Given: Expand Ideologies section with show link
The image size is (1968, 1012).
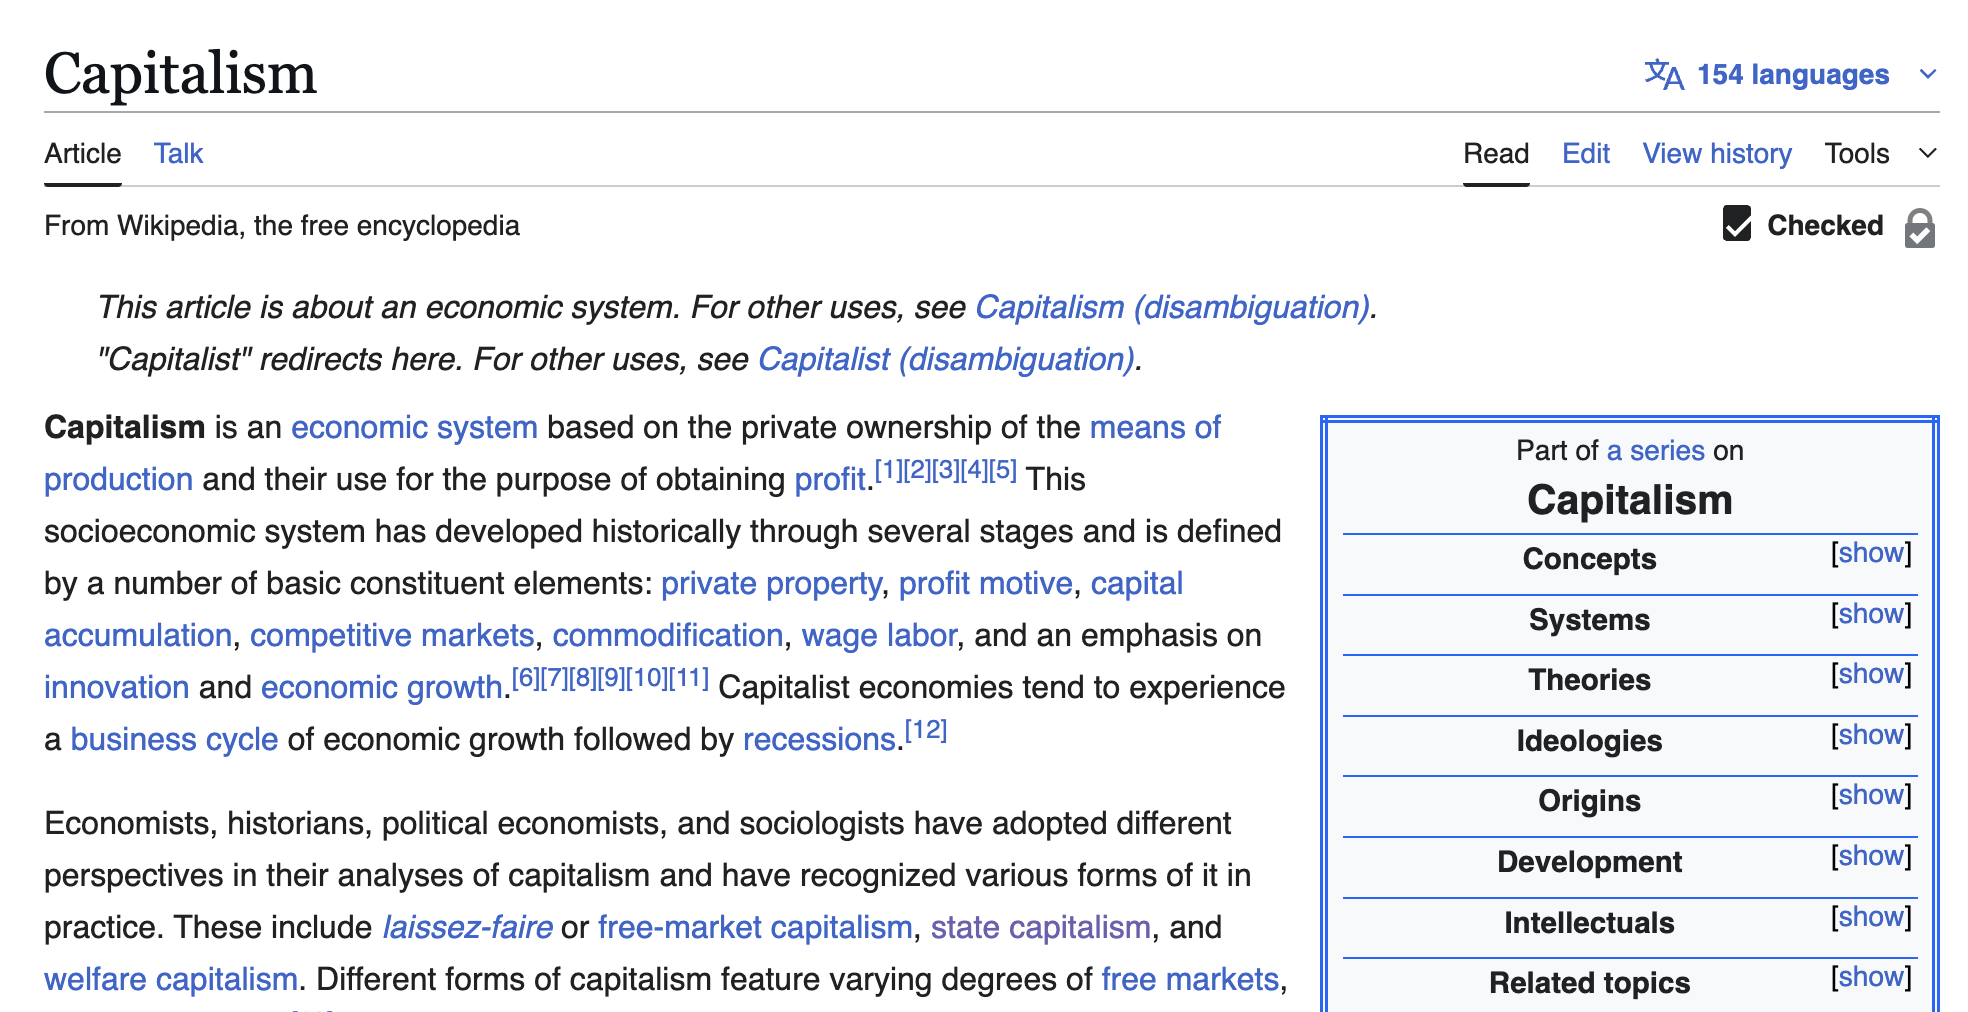Looking at the screenshot, I should (x=1870, y=735).
